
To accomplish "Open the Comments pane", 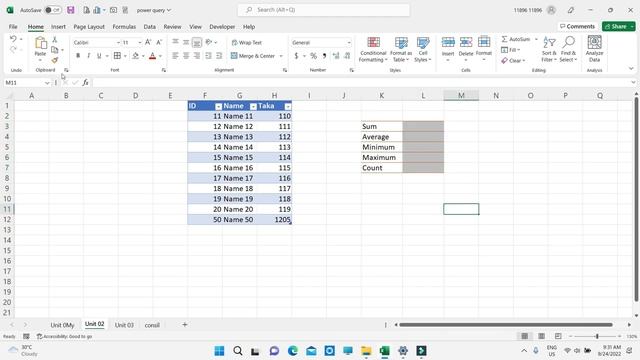I will (578, 26).
